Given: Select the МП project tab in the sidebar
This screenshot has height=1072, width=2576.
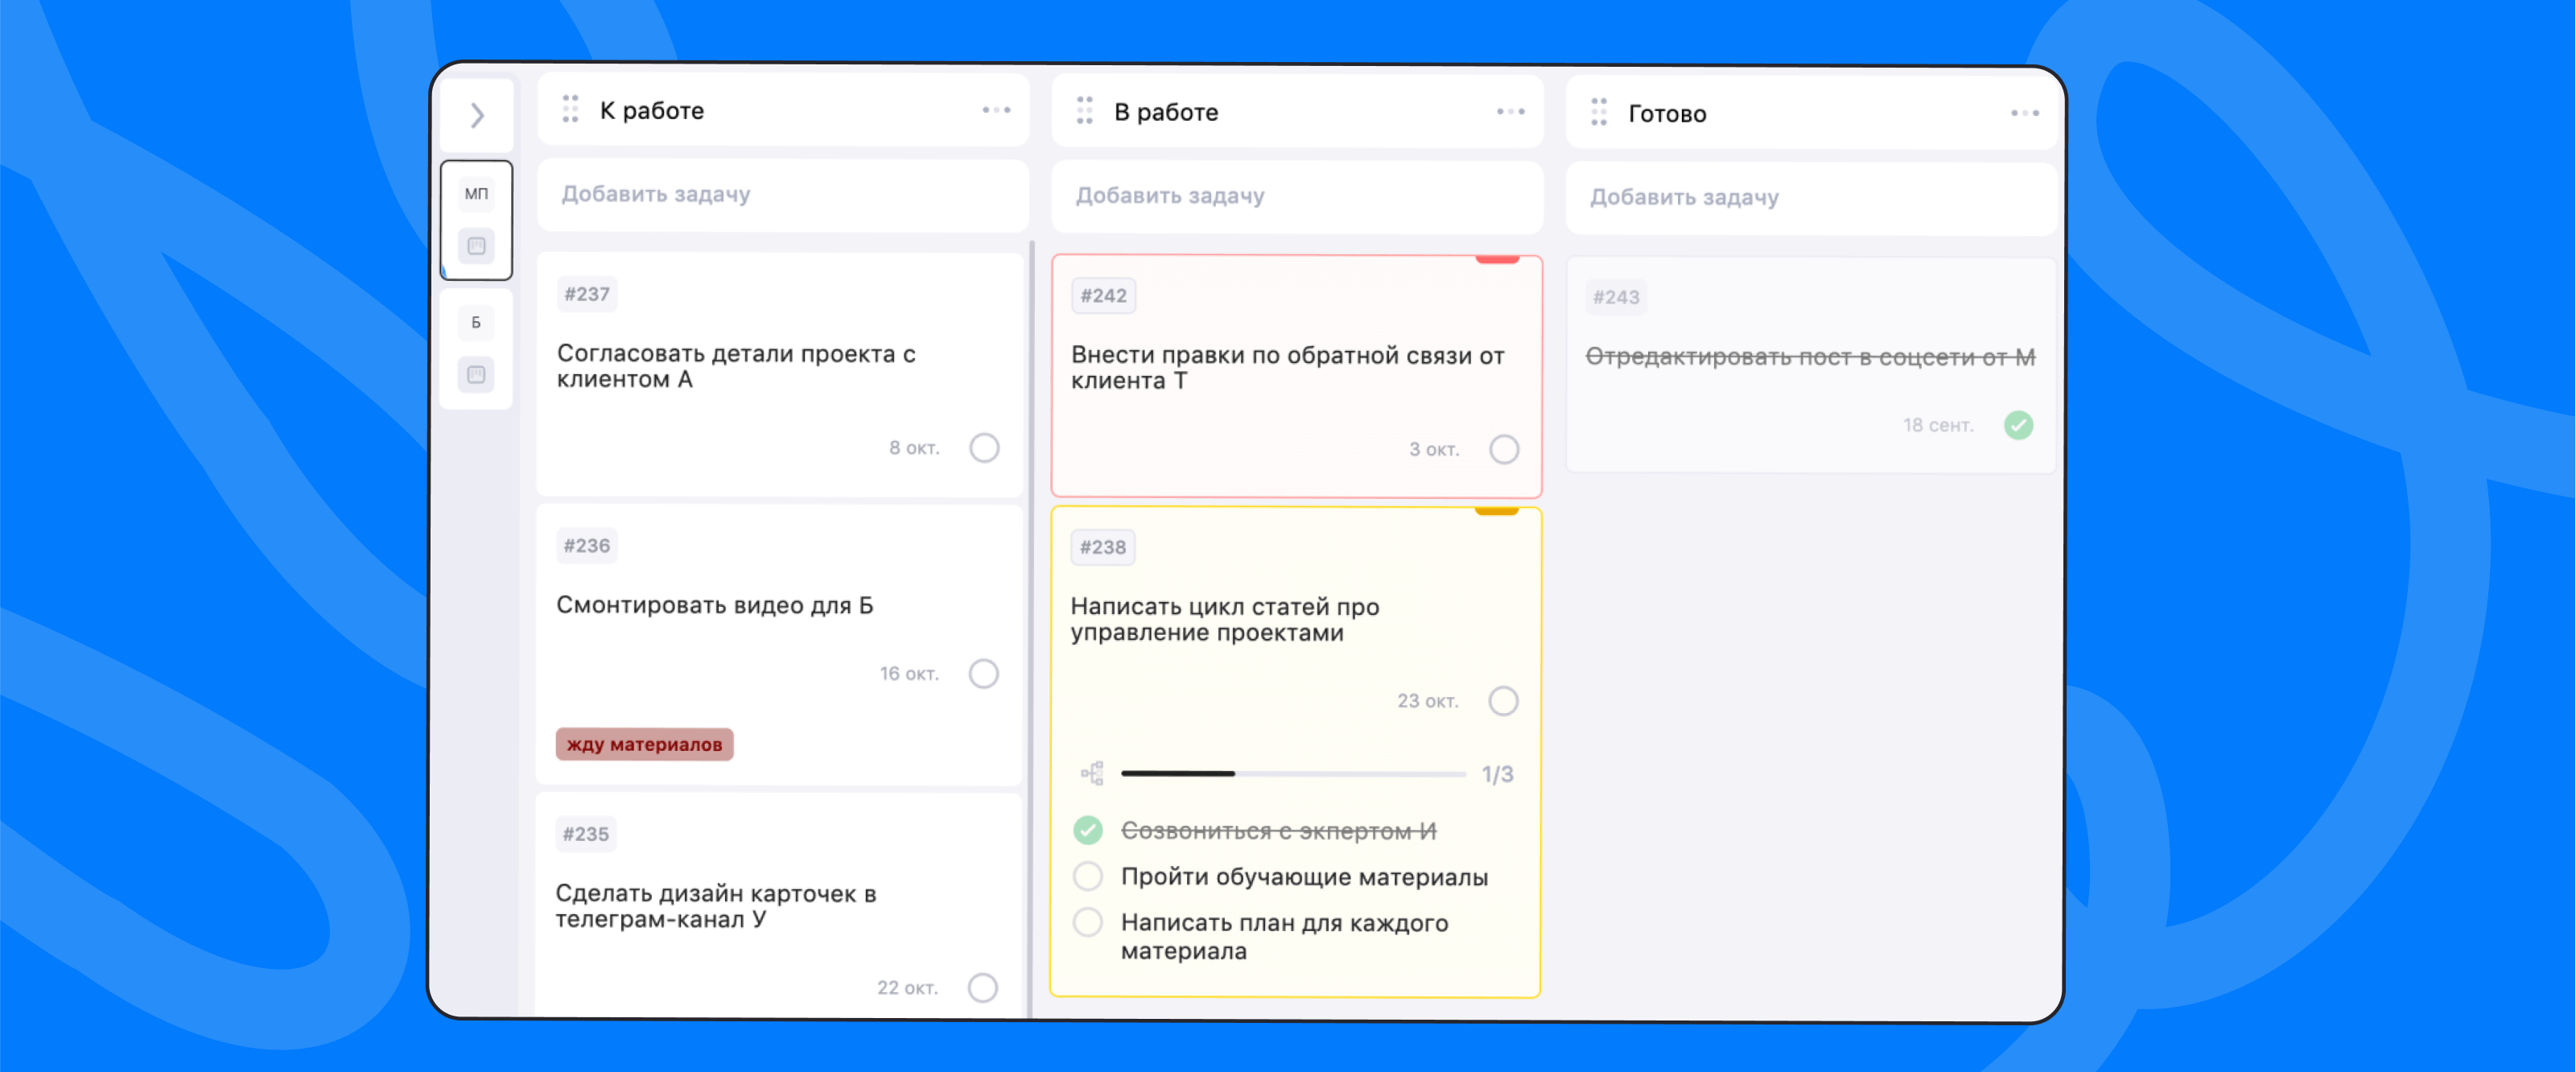Looking at the screenshot, I should (476, 194).
